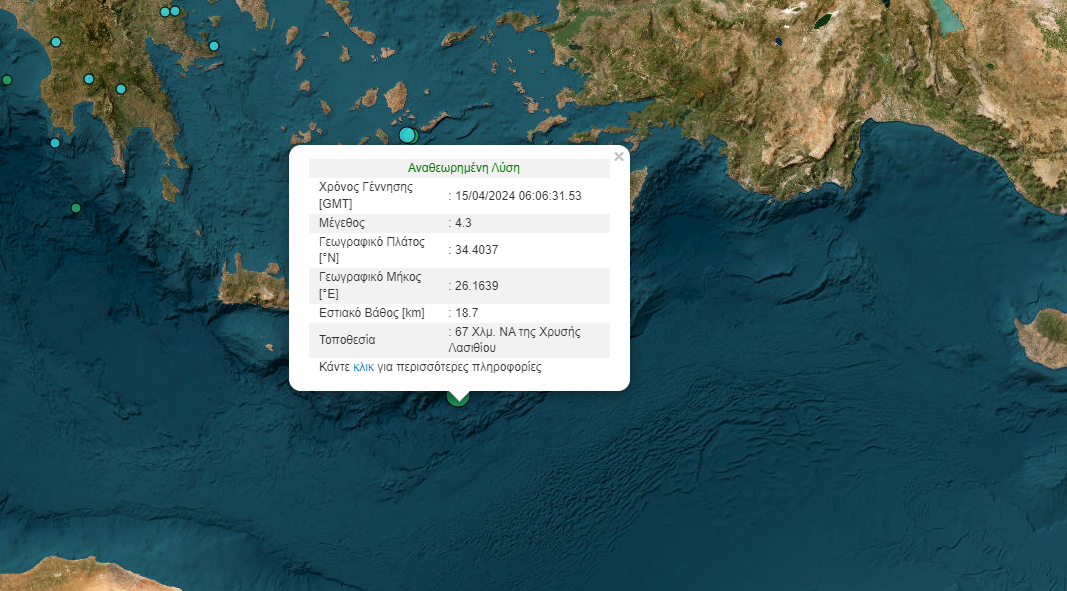Click the magnitude value '4.3'
The image size is (1067, 591).
coord(463,223)
